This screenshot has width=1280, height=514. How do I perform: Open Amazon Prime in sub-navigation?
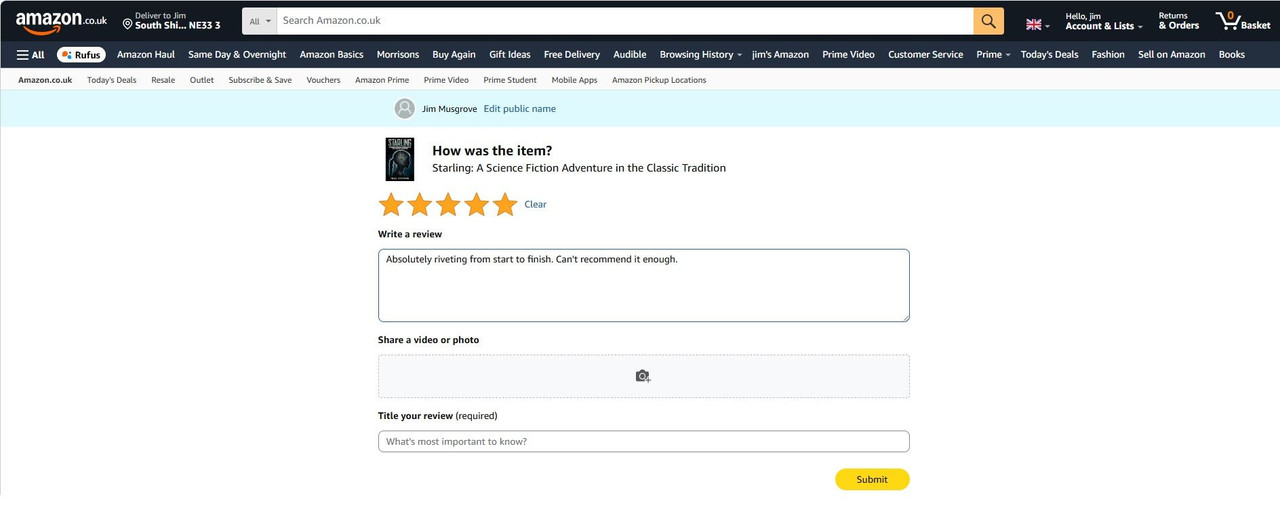(x=382, y=80)
